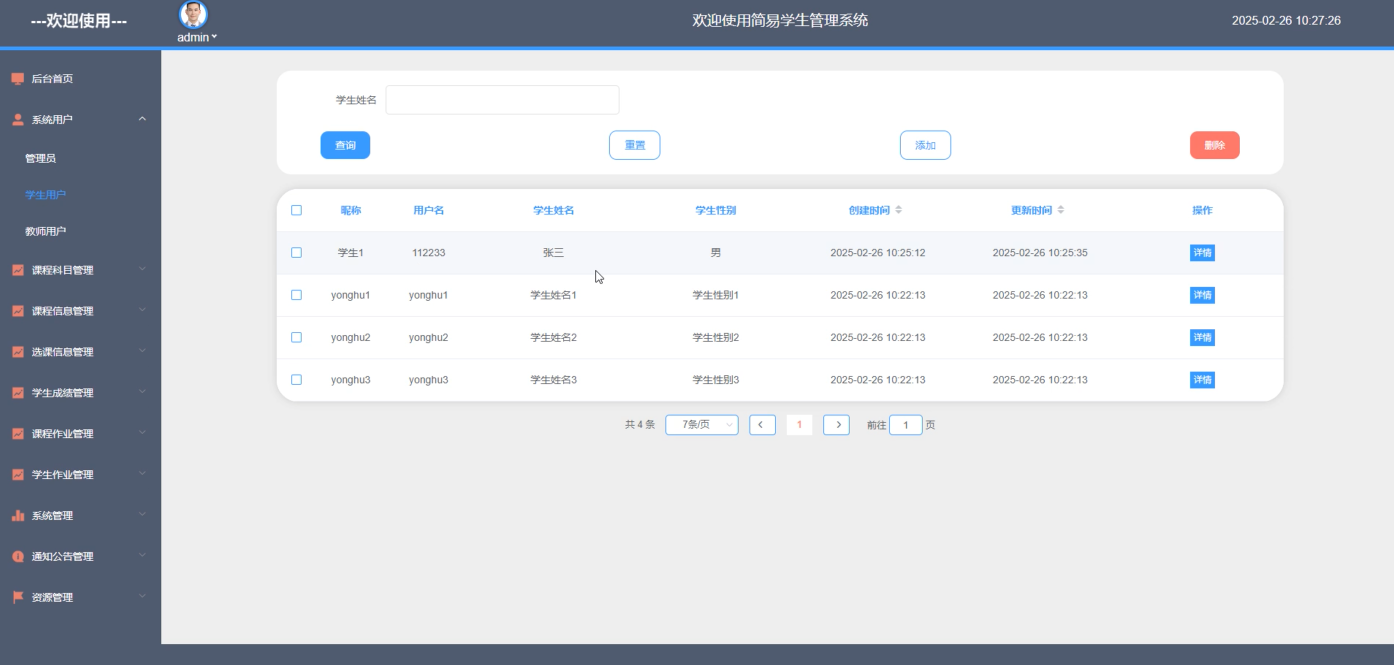
Task: Click the 系统管理 bar chart icon
Action: point(17,516)
